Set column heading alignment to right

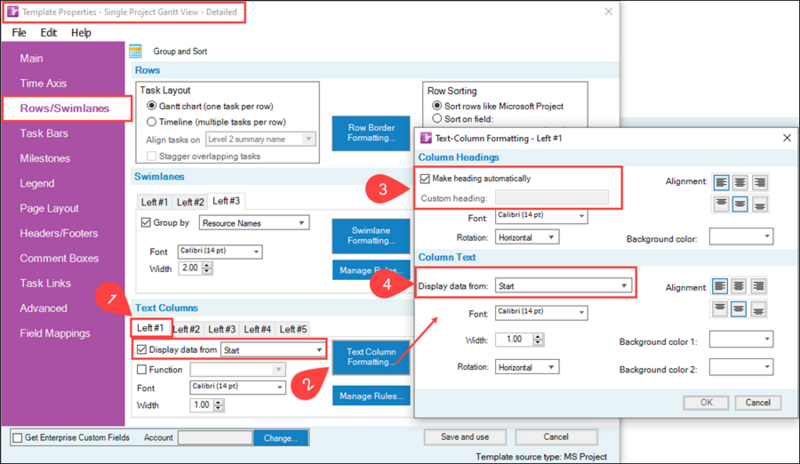759,182
